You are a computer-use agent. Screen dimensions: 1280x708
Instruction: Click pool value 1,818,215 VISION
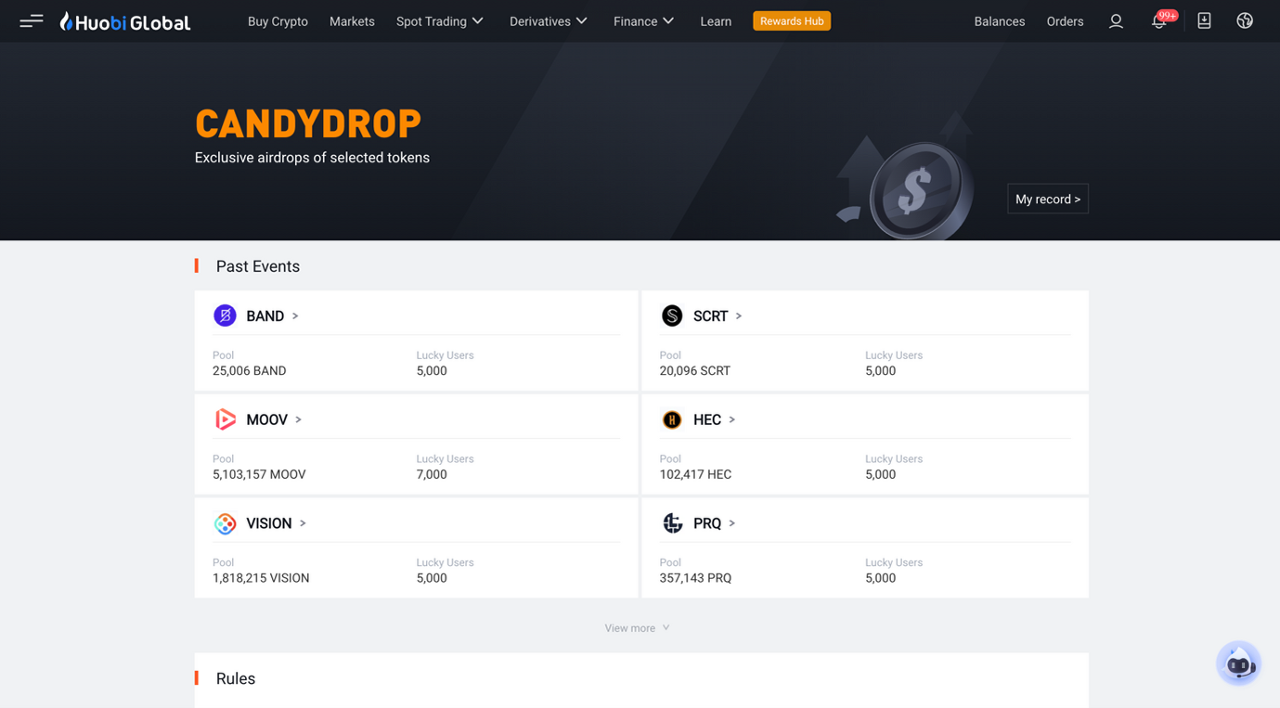[x=261, y=578]
